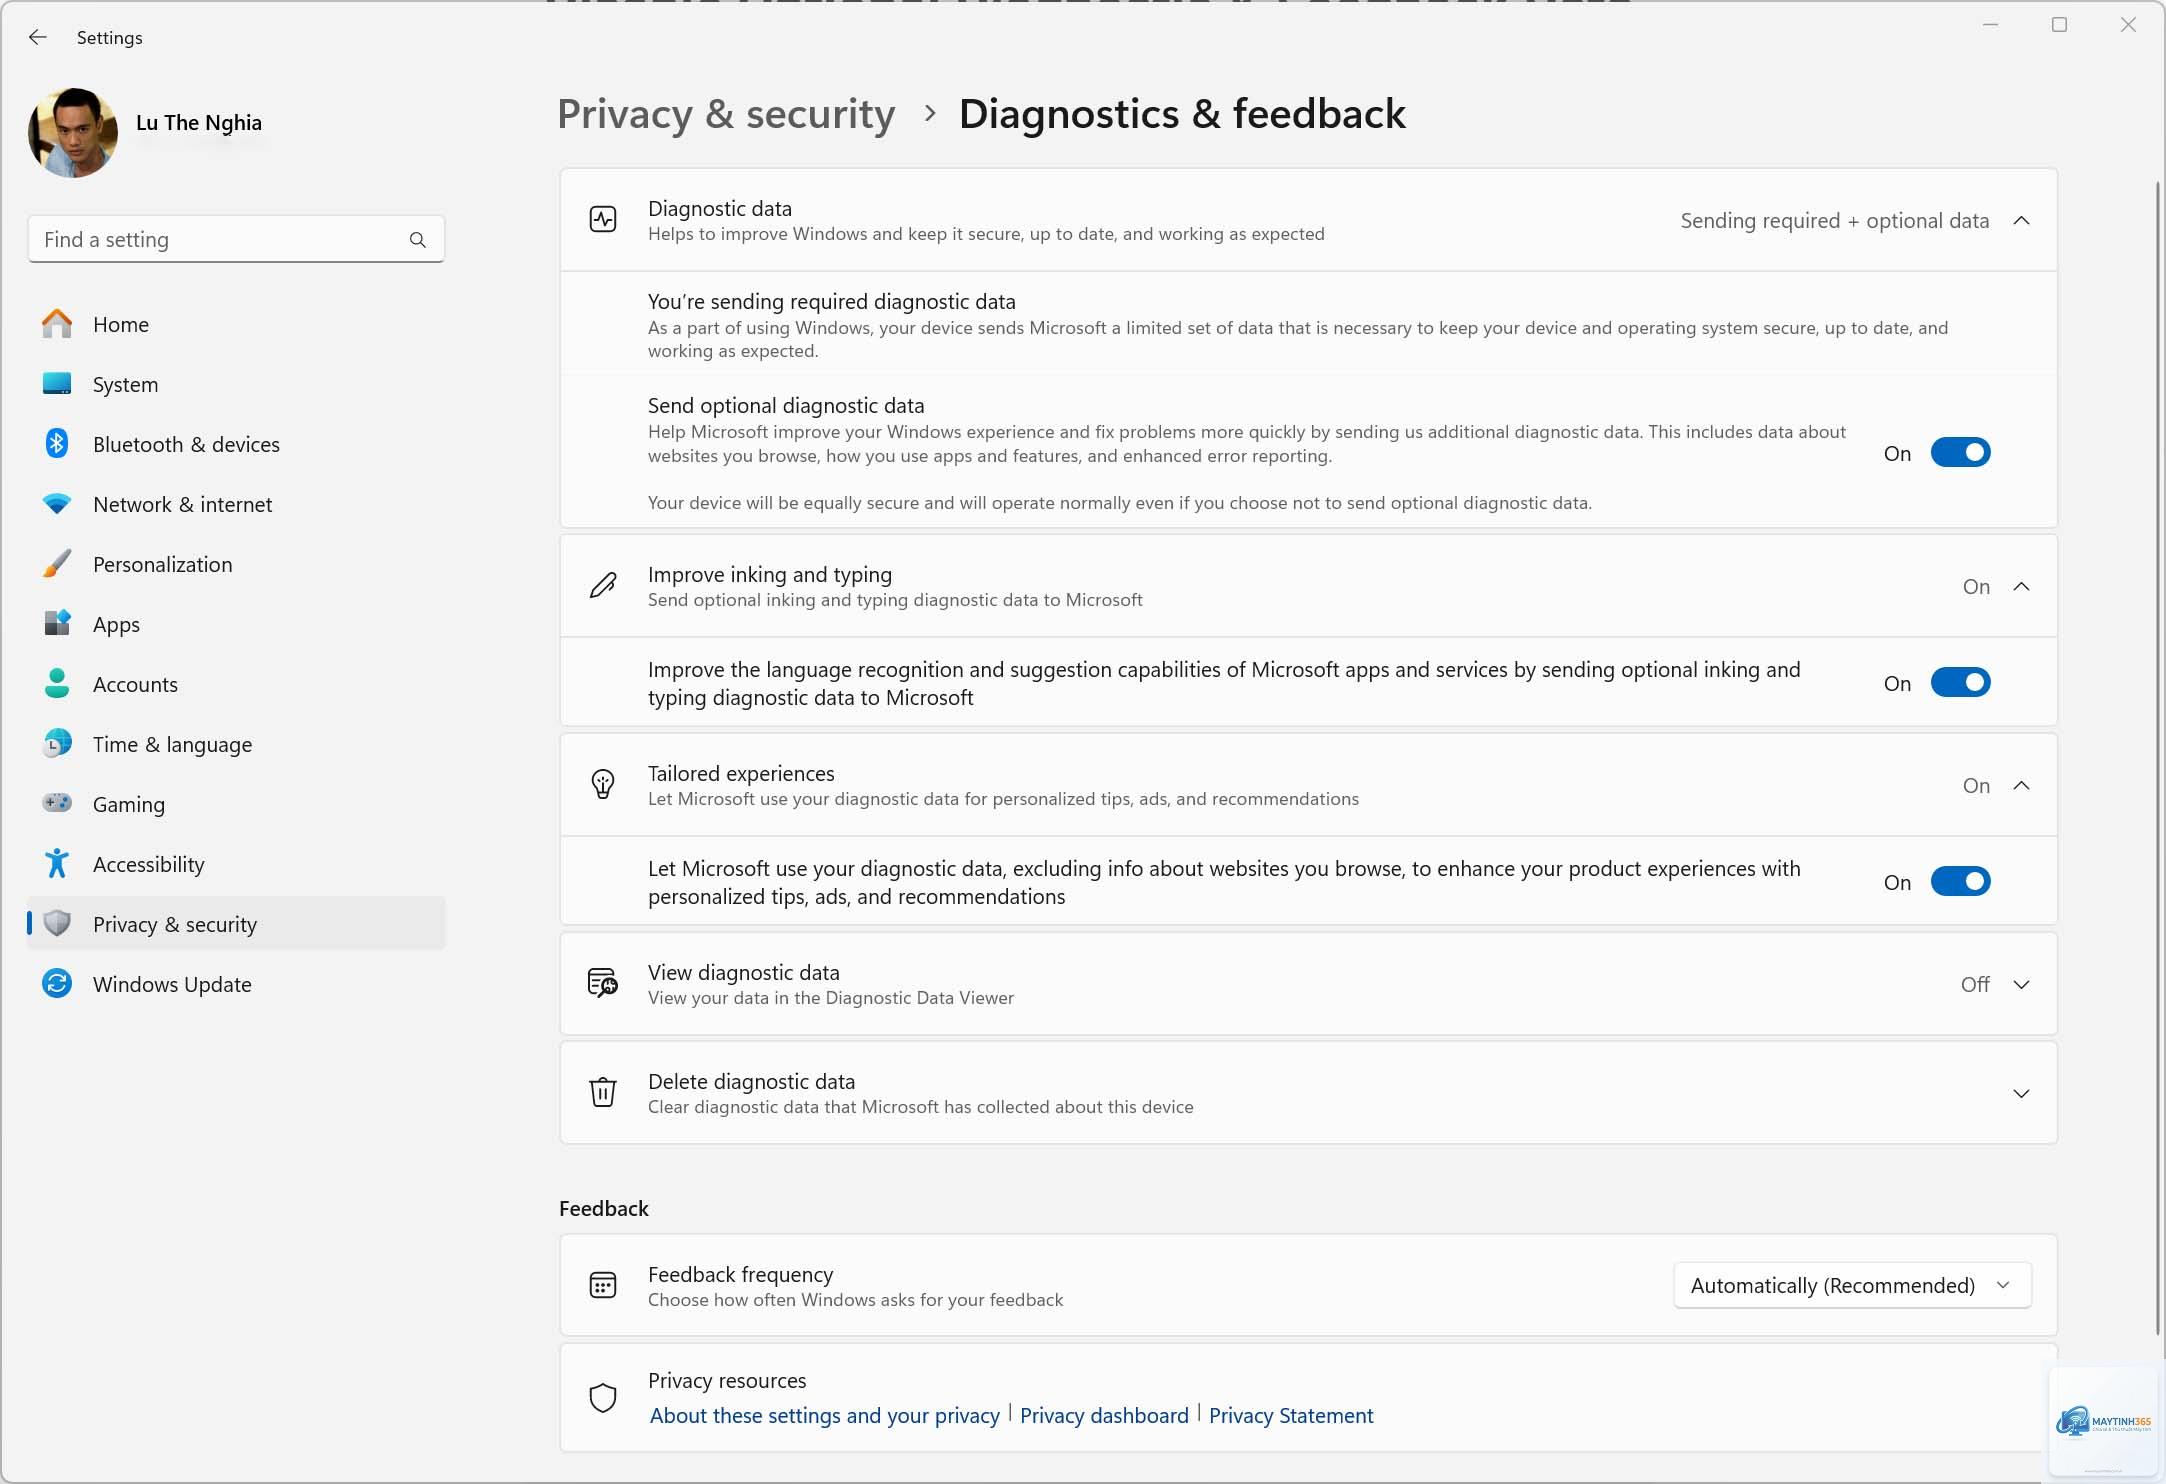This screenshot has height=1484, width=2166.
Task: Open the Feedback frequency dropdown
Action: pos(1852,1285)
